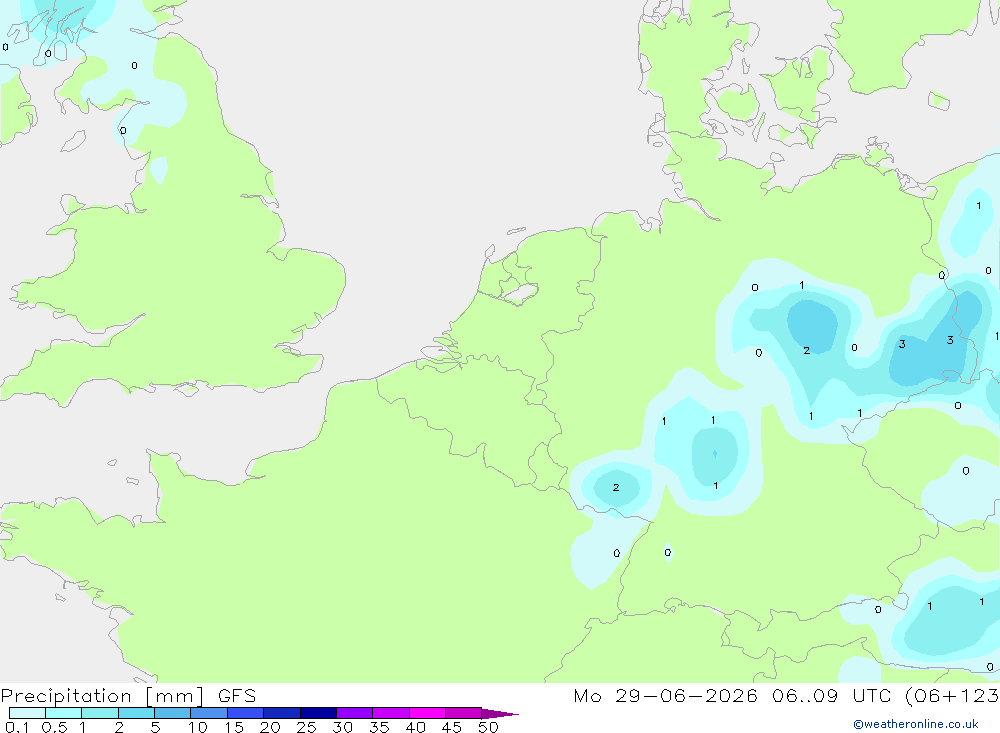This screenshot has height=733, width=1000.
Task: Pick the 35–40 mm violet legend swatch
Action: click(391, 713)
